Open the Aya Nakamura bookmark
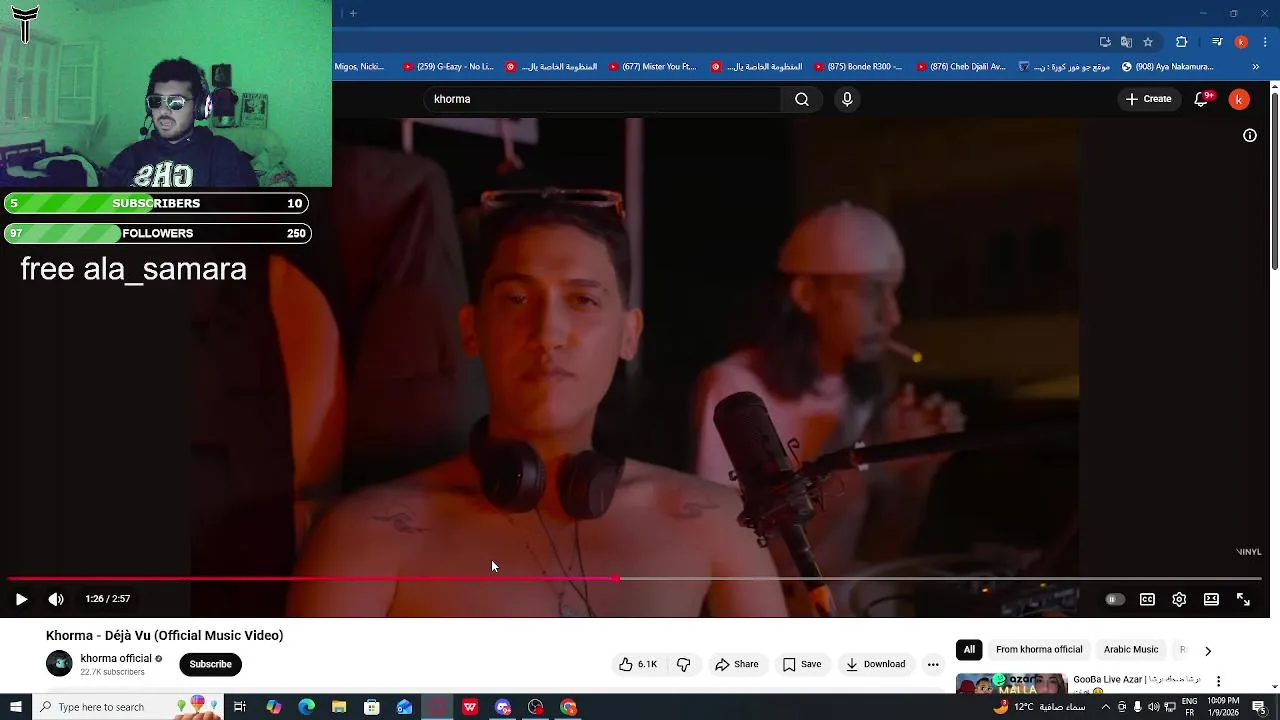Viewport: 1280px width, 720px height. click(1168, 67)
